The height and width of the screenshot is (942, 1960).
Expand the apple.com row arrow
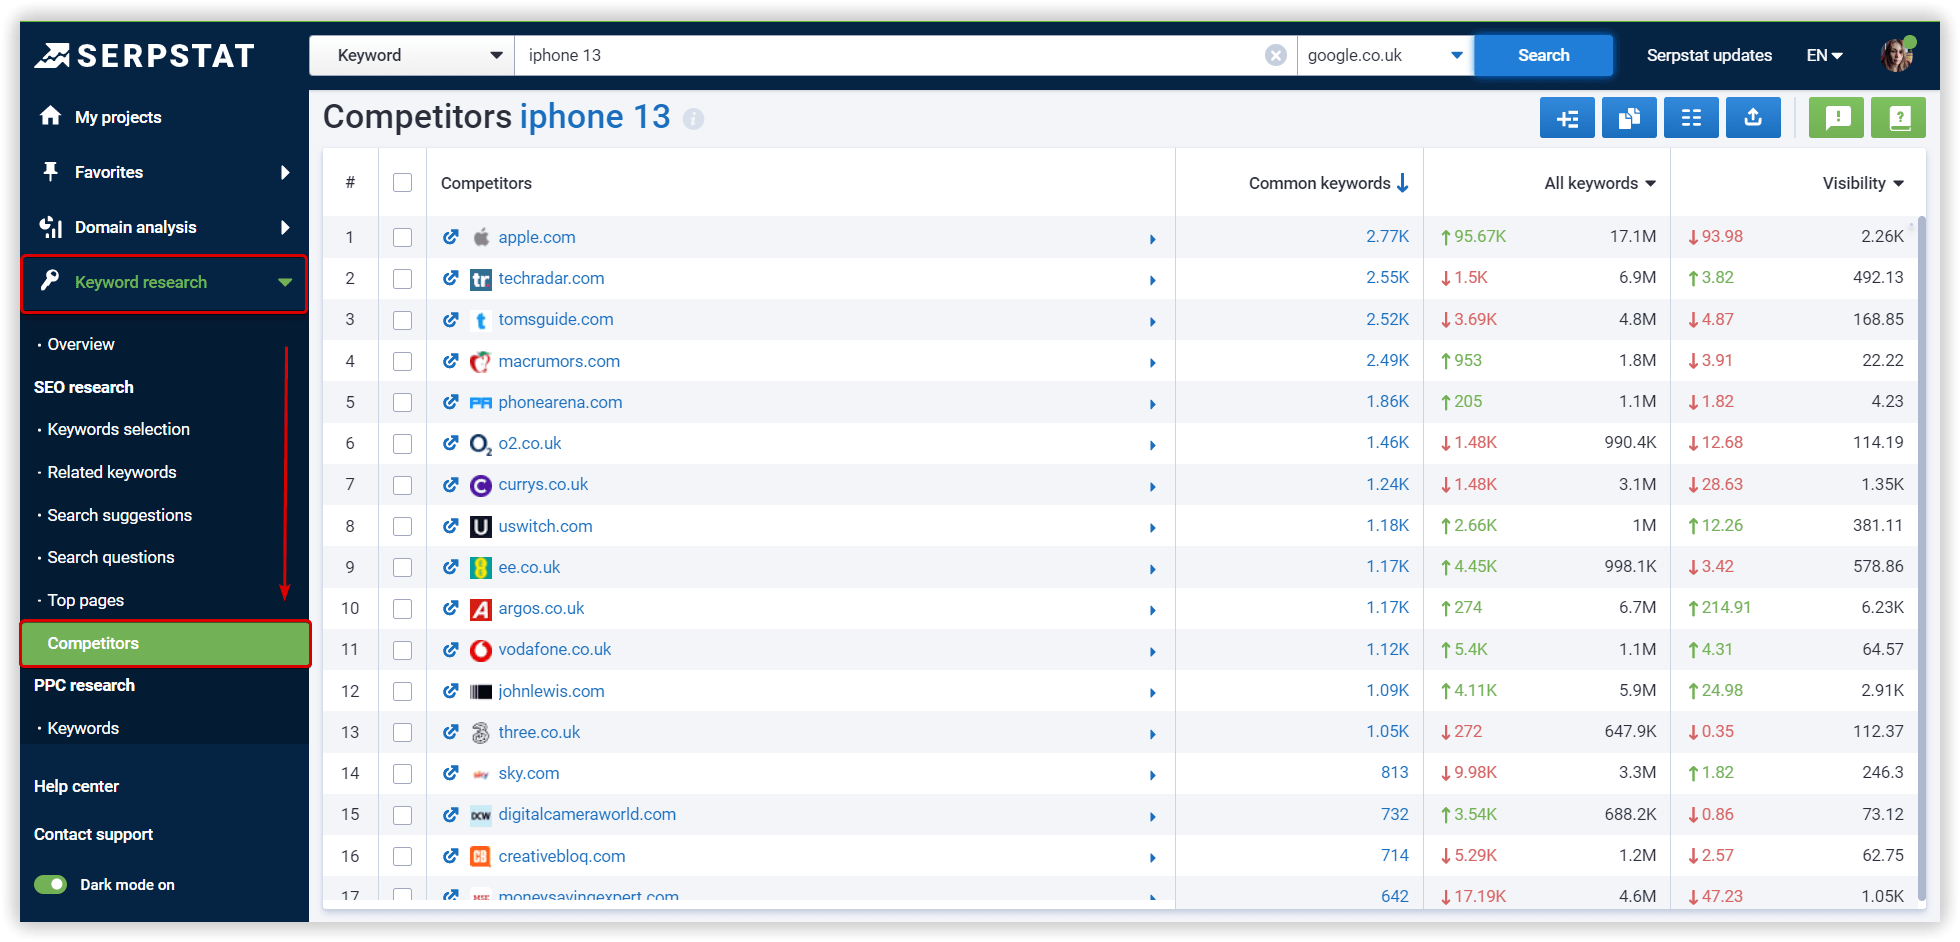pyautogui.click(x=1153, y=239)
